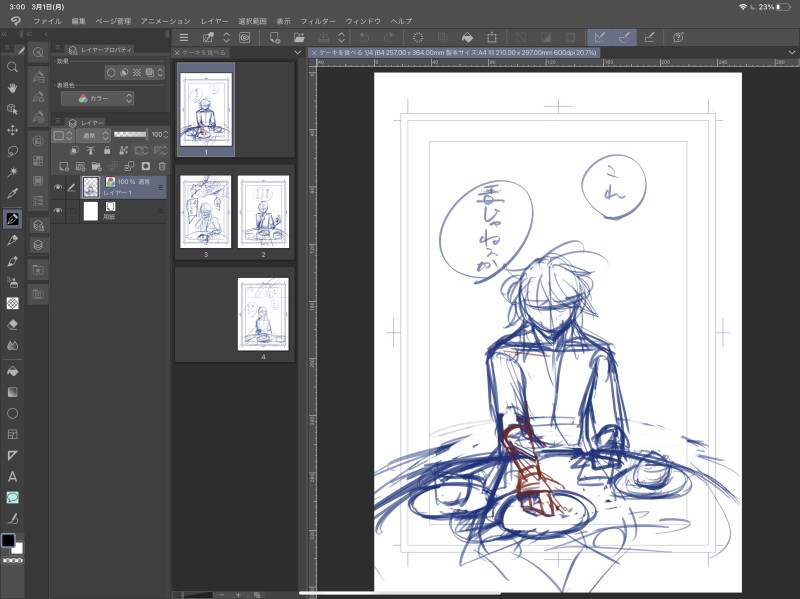Select the Decoration checker pattern tool

[x=12, y=303]
